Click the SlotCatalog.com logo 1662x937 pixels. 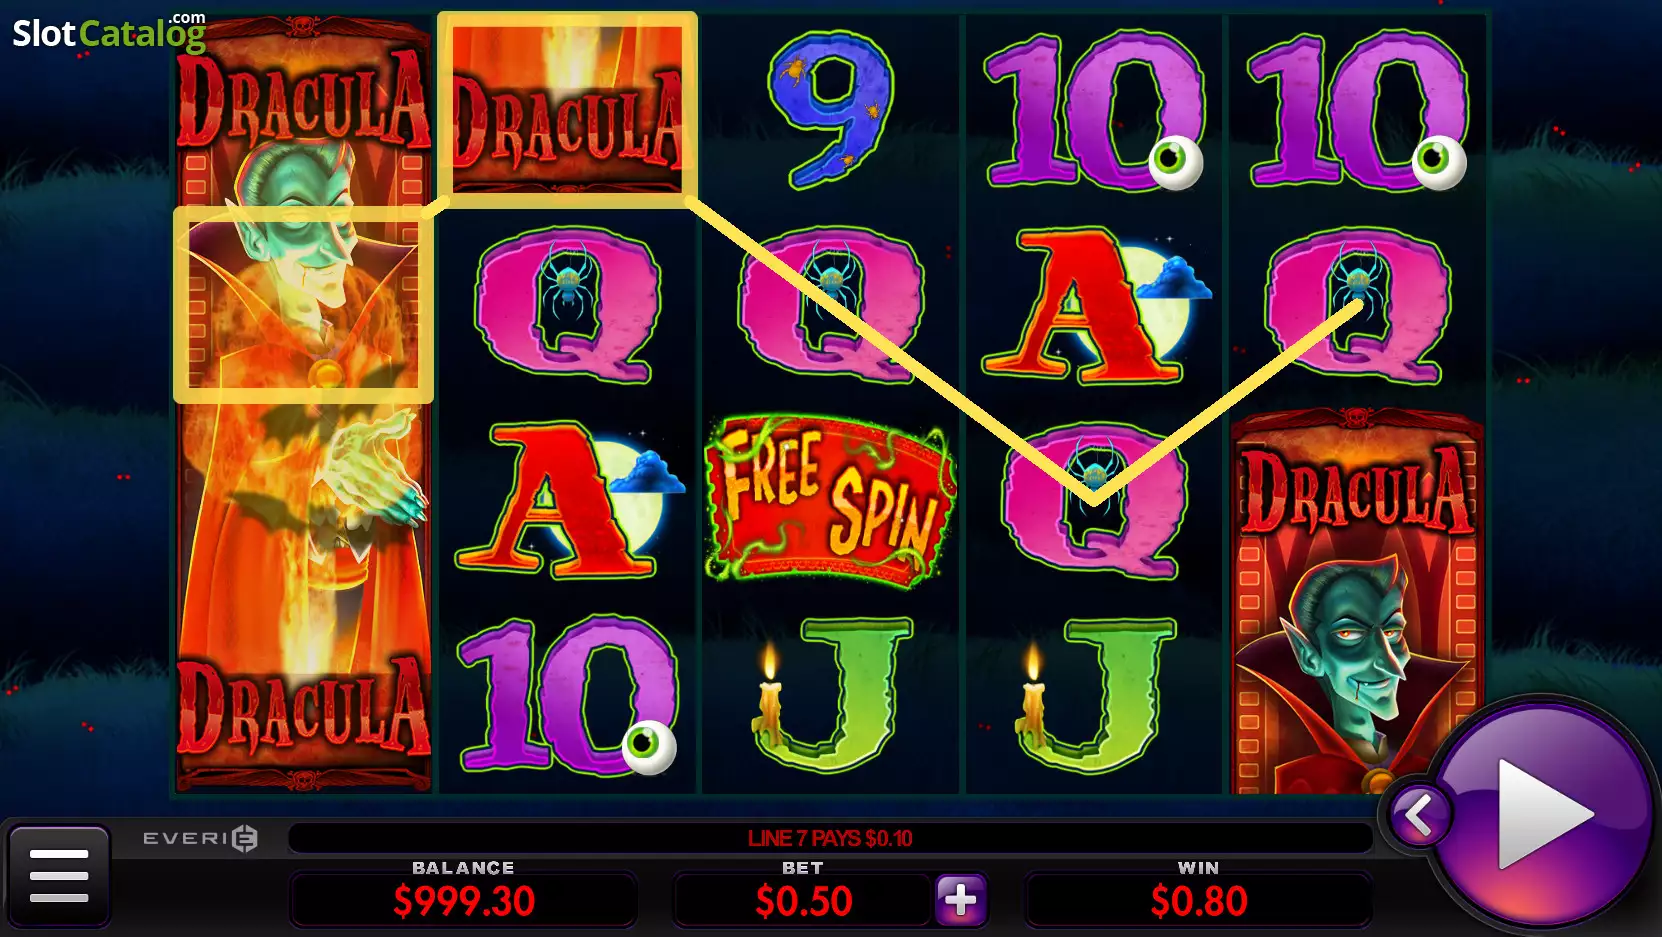tap(109, 32)
